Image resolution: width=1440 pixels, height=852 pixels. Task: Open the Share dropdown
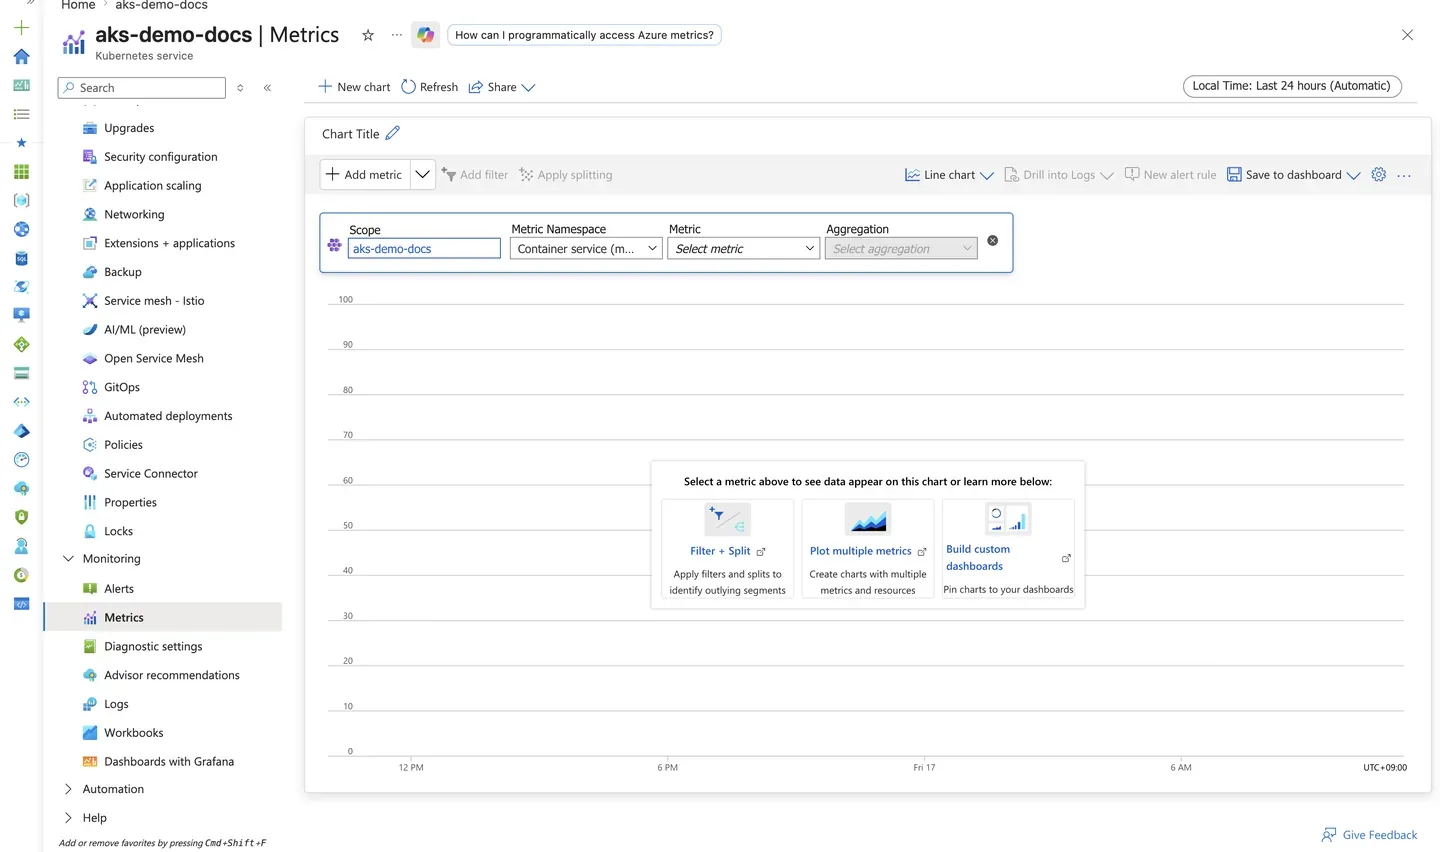point(502,87)
